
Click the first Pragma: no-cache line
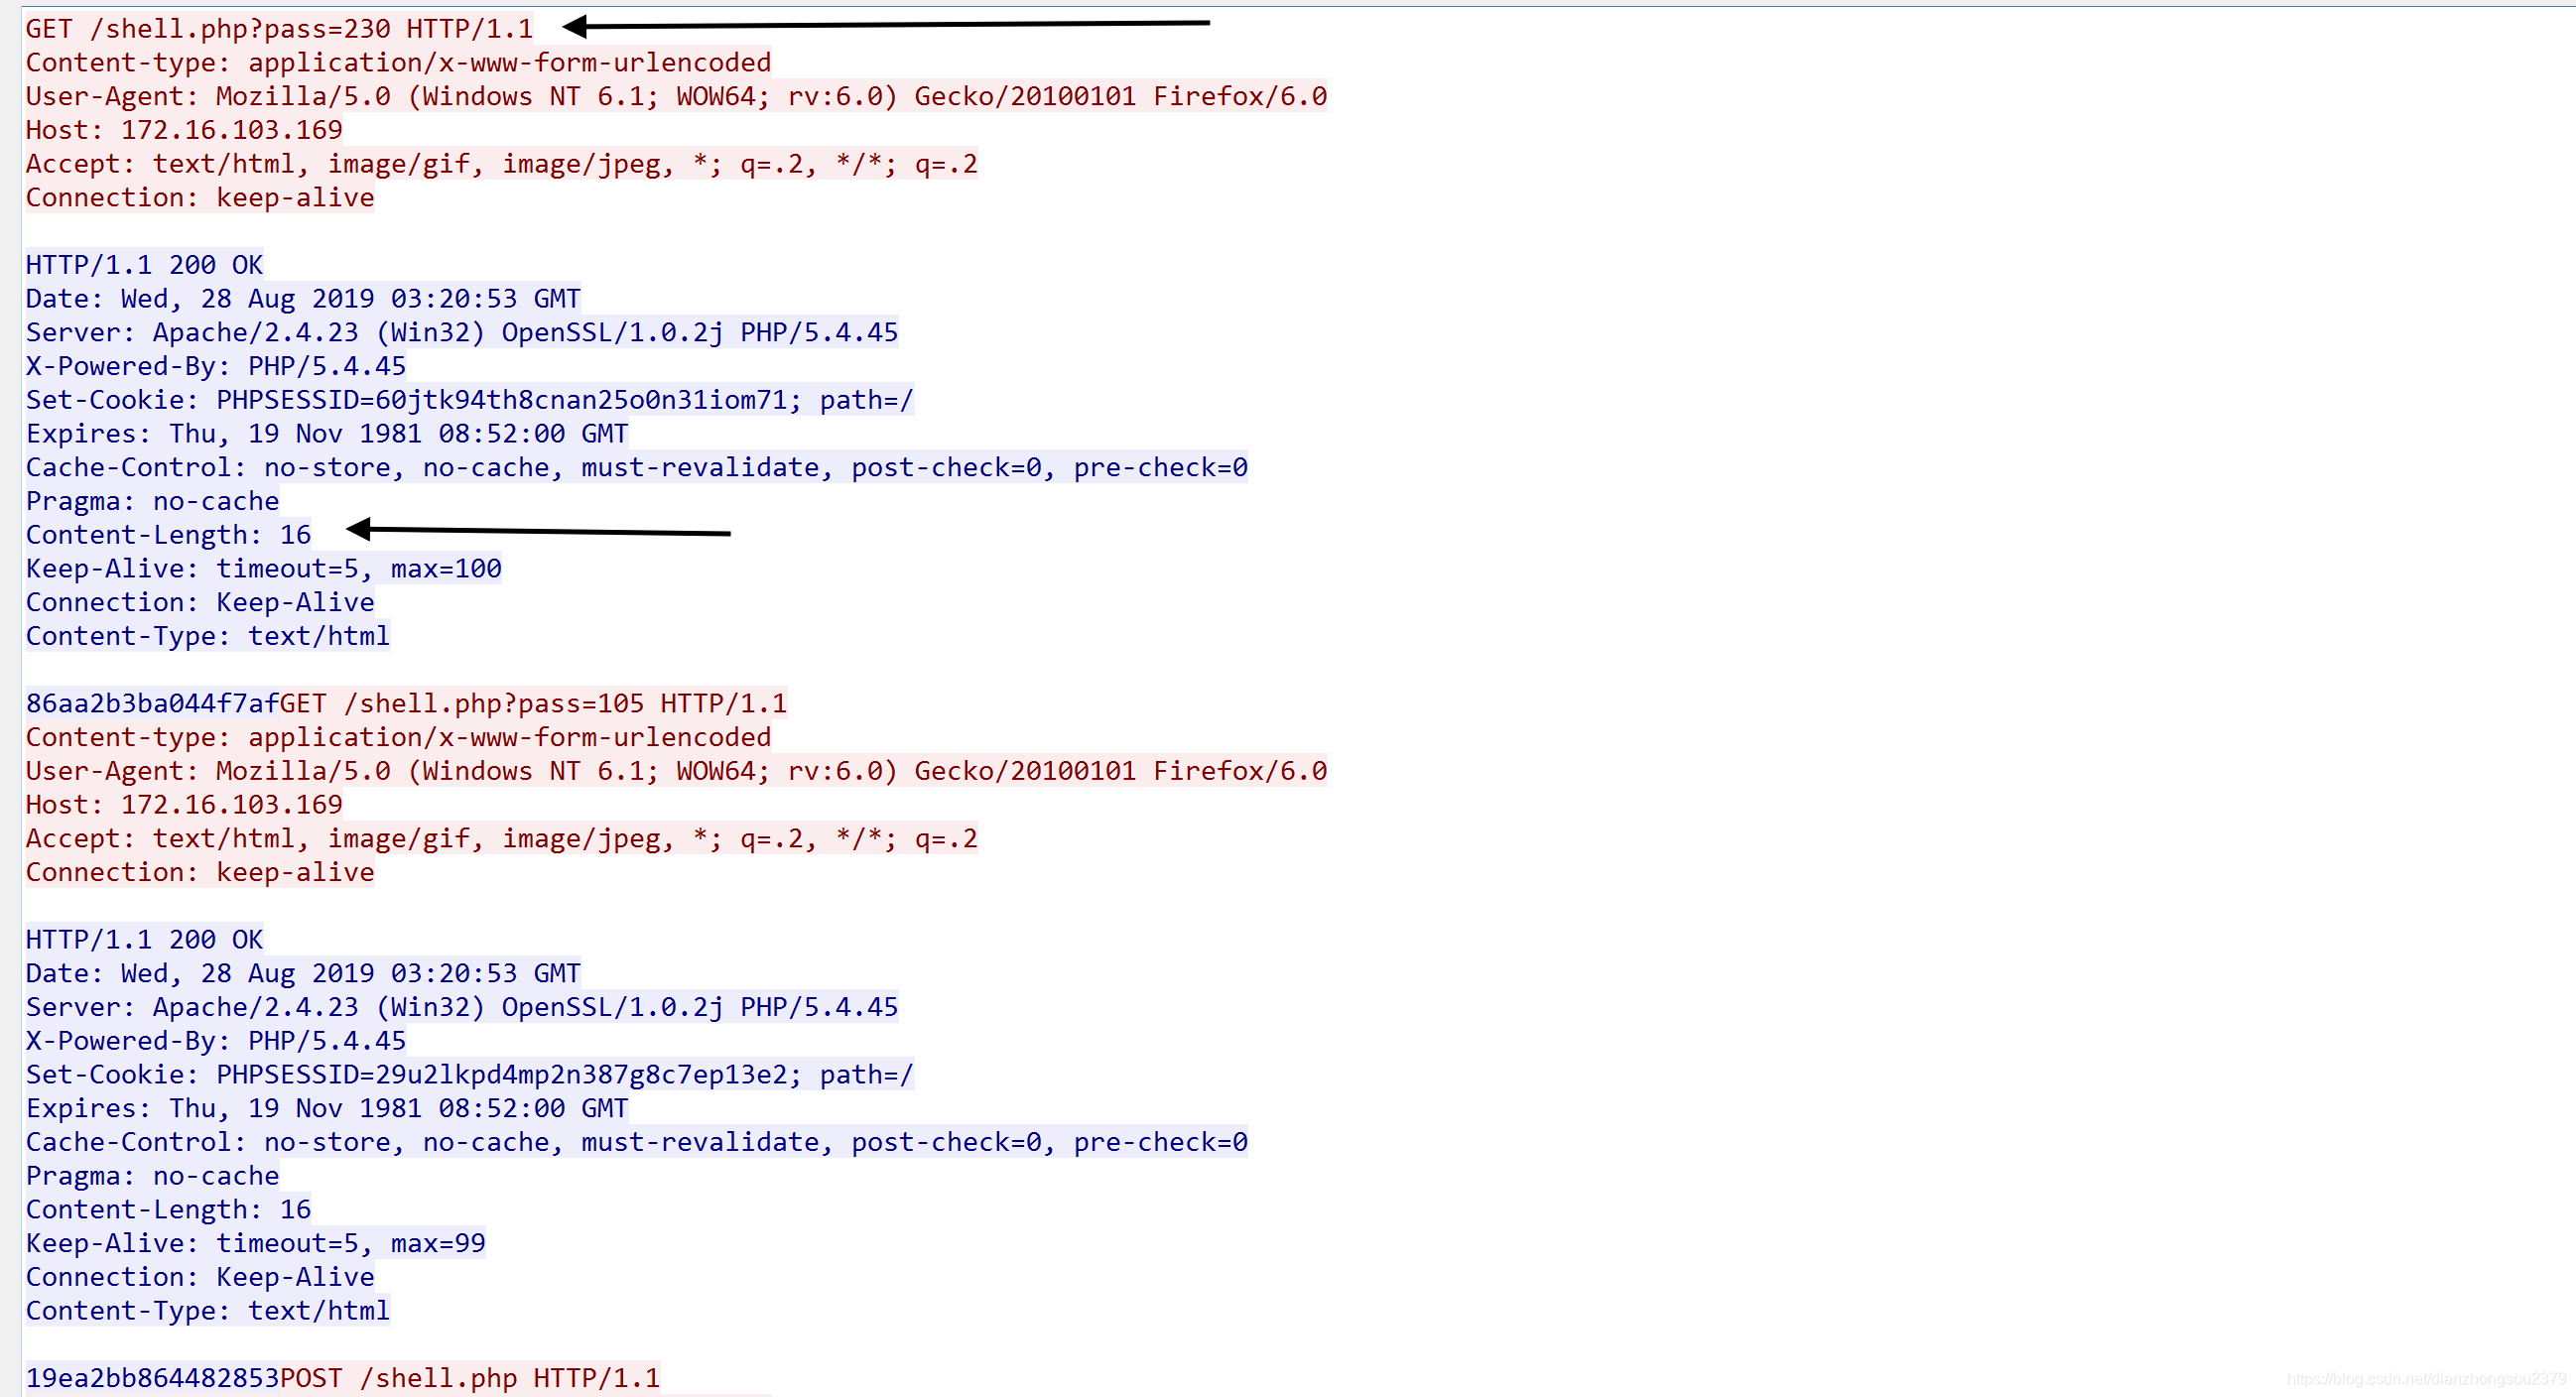[x=152, y=501]
